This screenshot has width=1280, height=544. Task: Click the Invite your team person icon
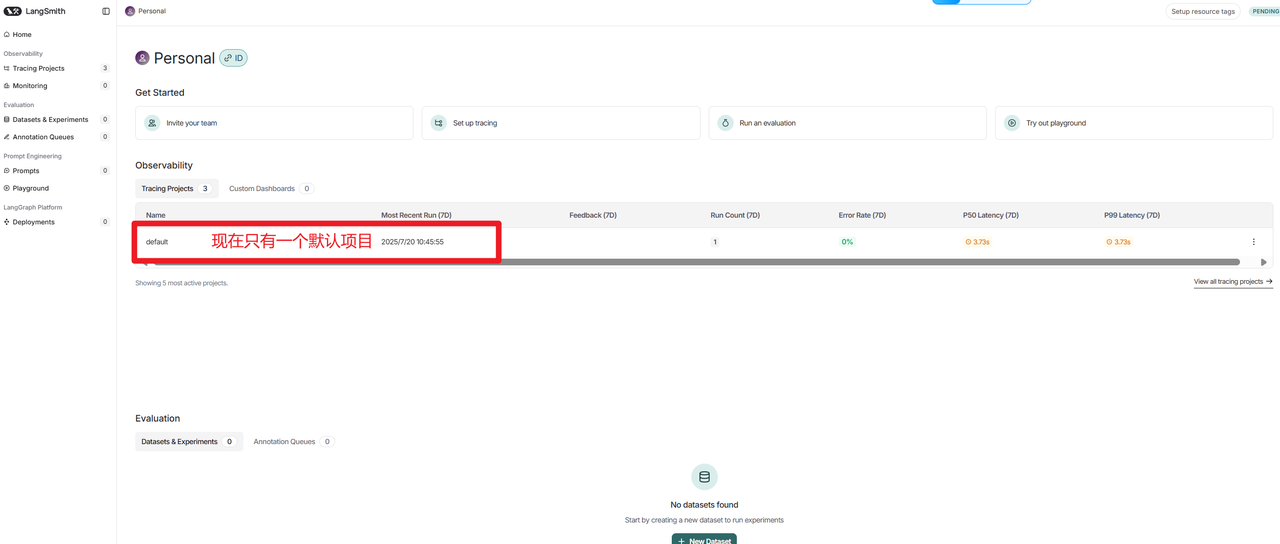(x=152, y=123)
